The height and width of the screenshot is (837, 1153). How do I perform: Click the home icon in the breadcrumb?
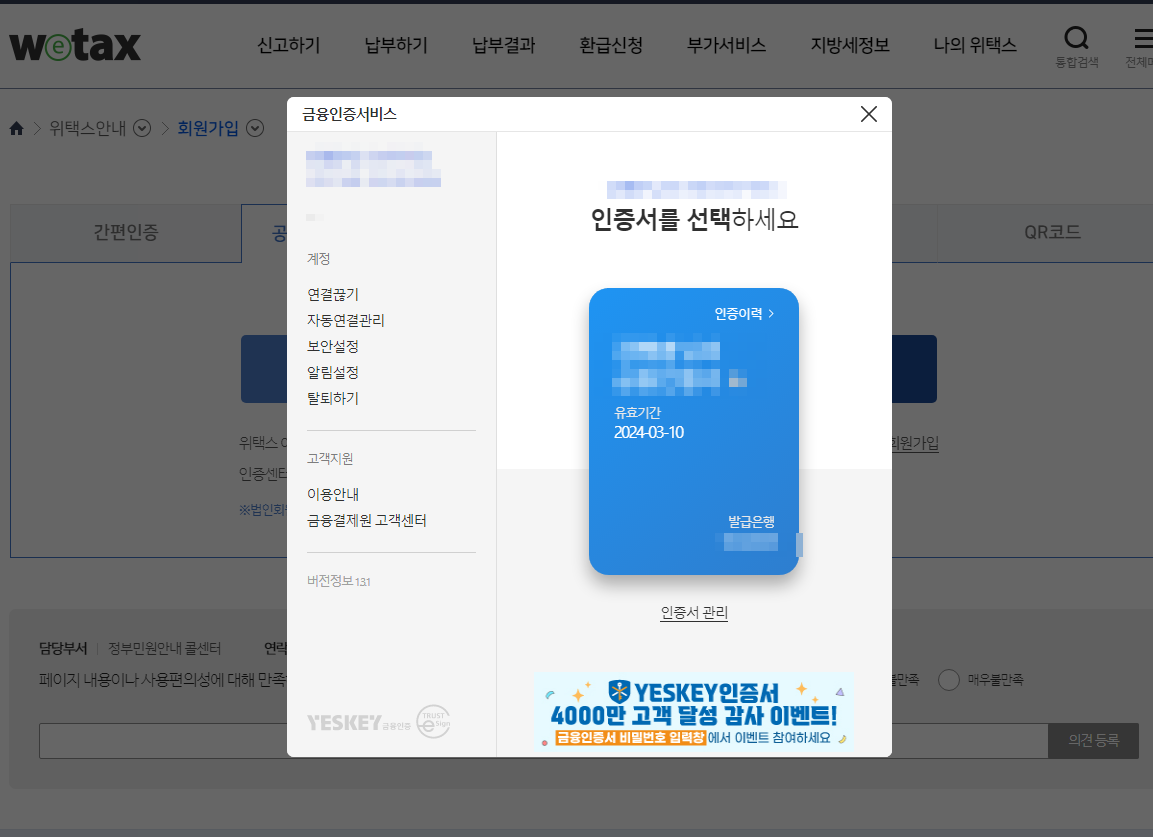(16, 128)
